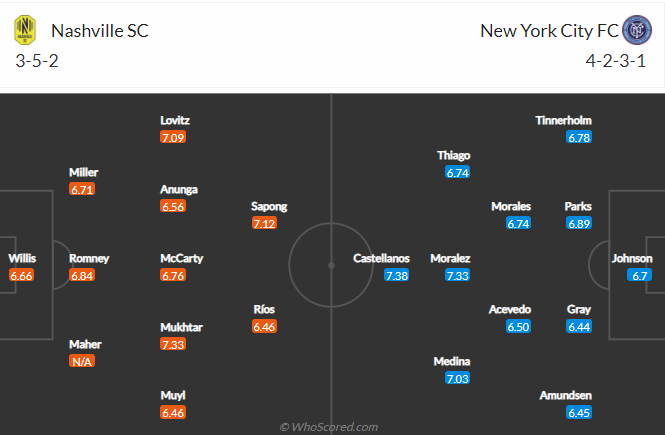The width and height of the screenshot is (665, 435).
Task: Click the 3-5-2 formation label
Action: 37,61
